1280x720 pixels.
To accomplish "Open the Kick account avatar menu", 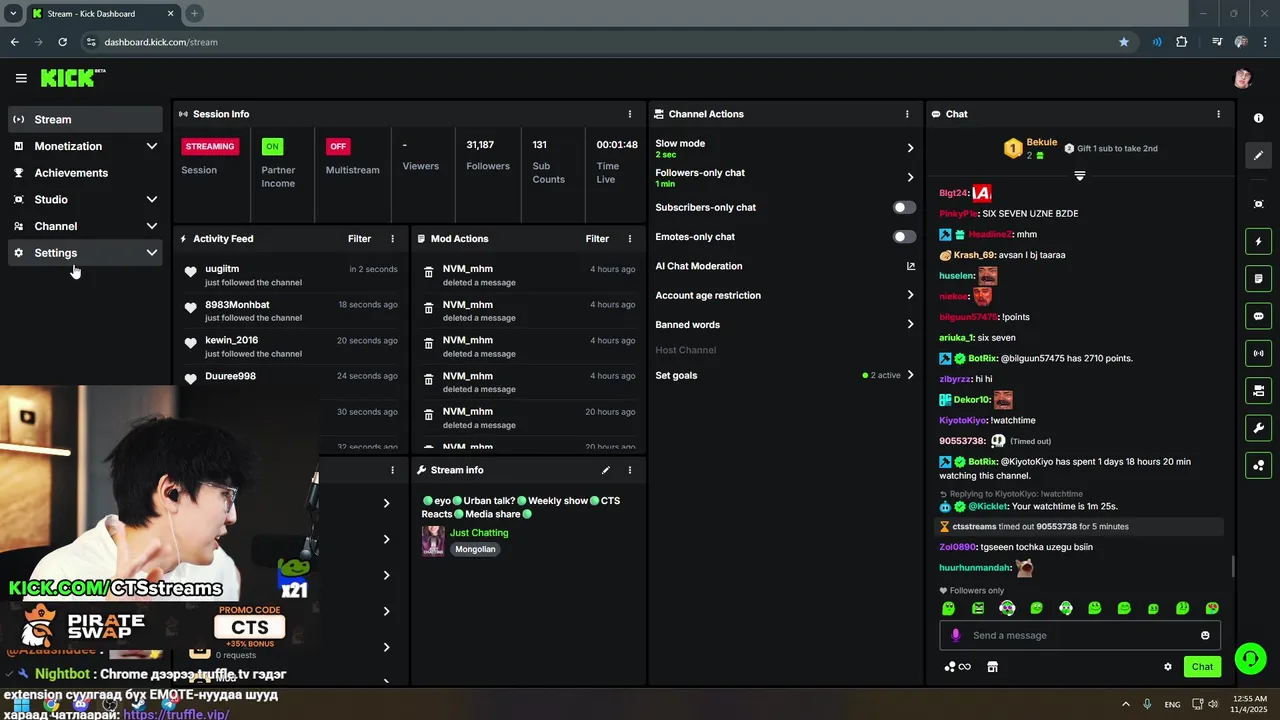I will [x=1243, y=78].
